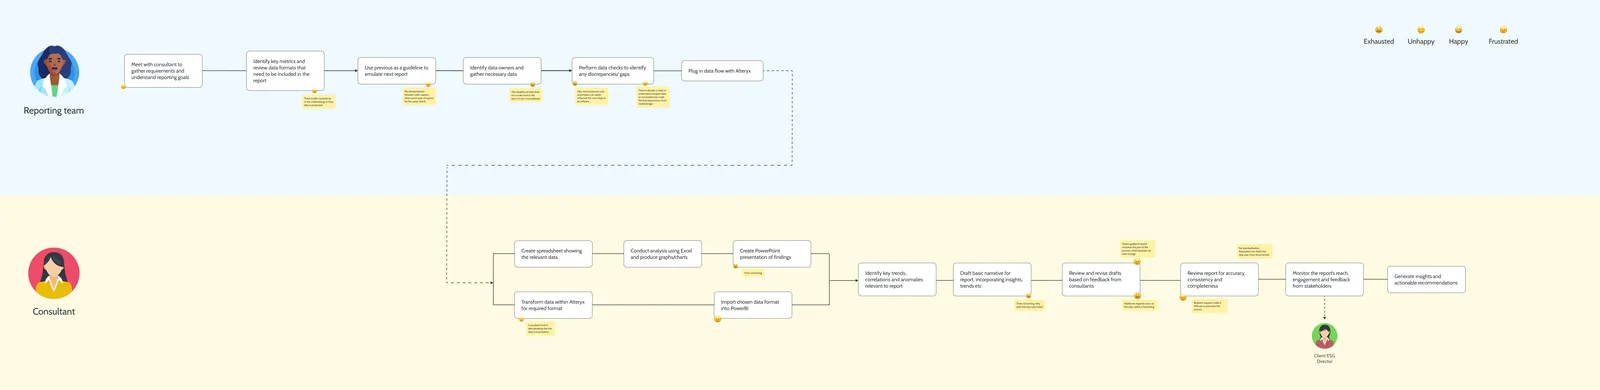Open sticky note under 'Transform data within Alteryx' card
This screenshot has width=1600, height=390.
(541, 328)
